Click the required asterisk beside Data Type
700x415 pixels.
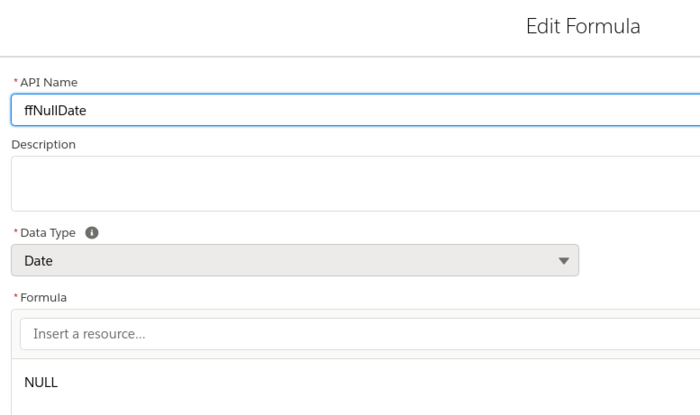click(x=14, y=233)
